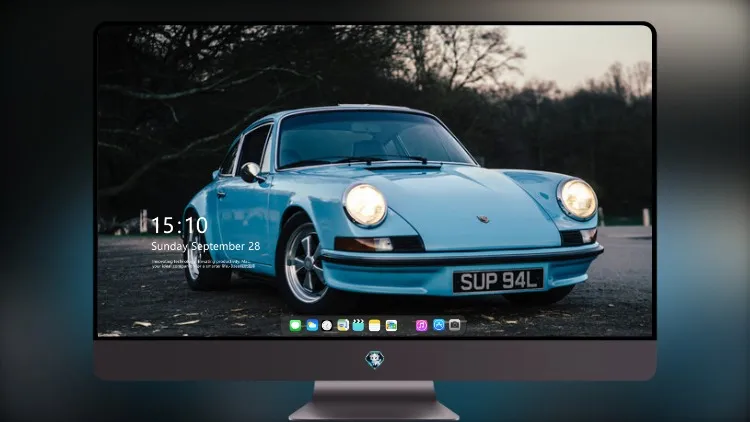The height and width of the screenshot is (422, 750).
Task: Open the pink Music app icon
Action: [421, 326]
